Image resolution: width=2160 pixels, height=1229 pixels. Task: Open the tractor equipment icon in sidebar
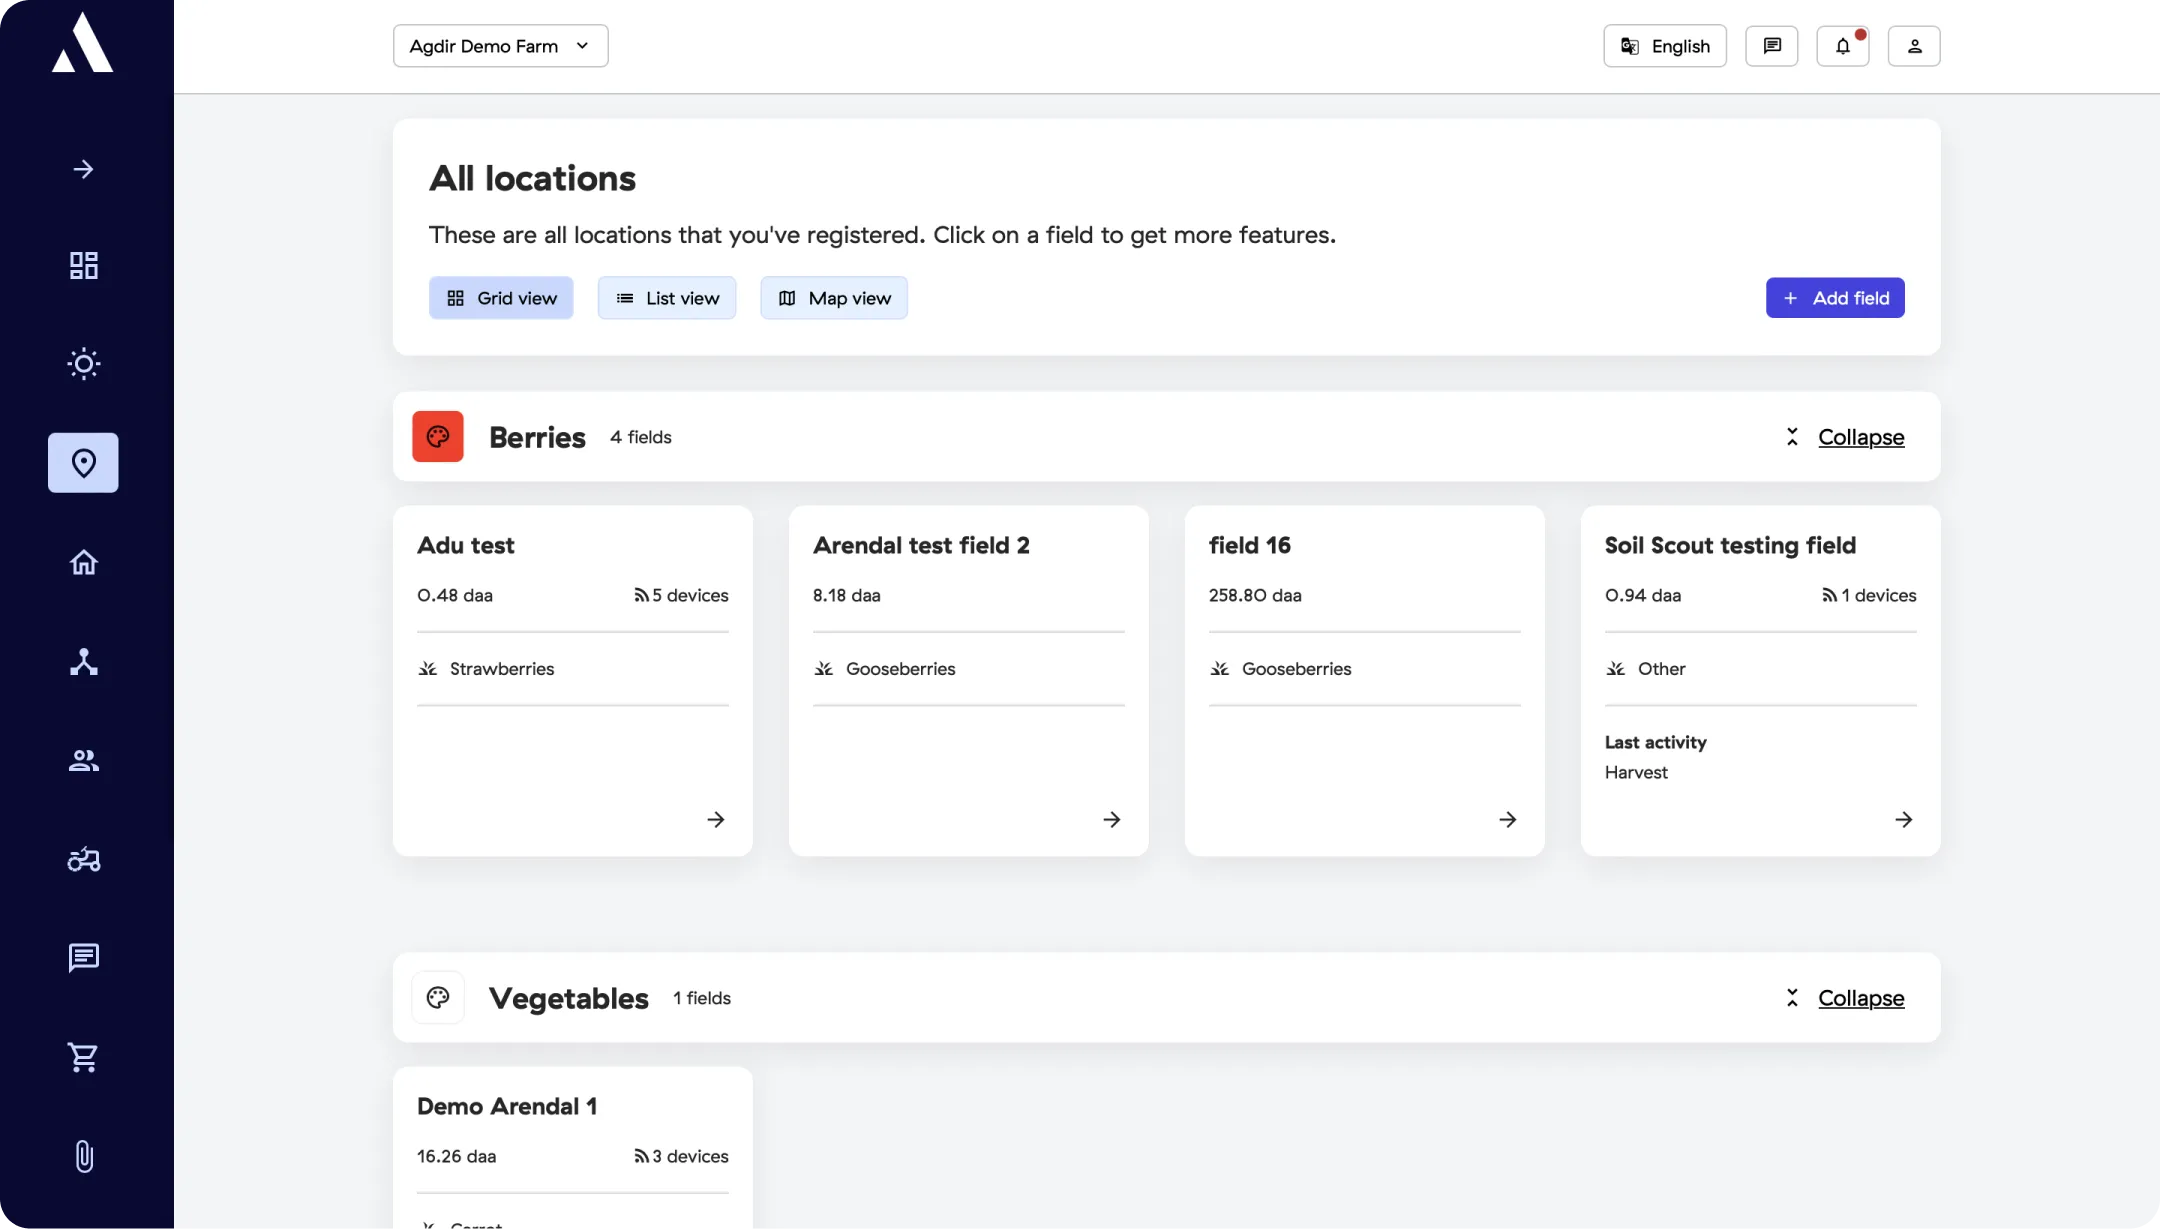pyautogui.click(x=83, y=859)
